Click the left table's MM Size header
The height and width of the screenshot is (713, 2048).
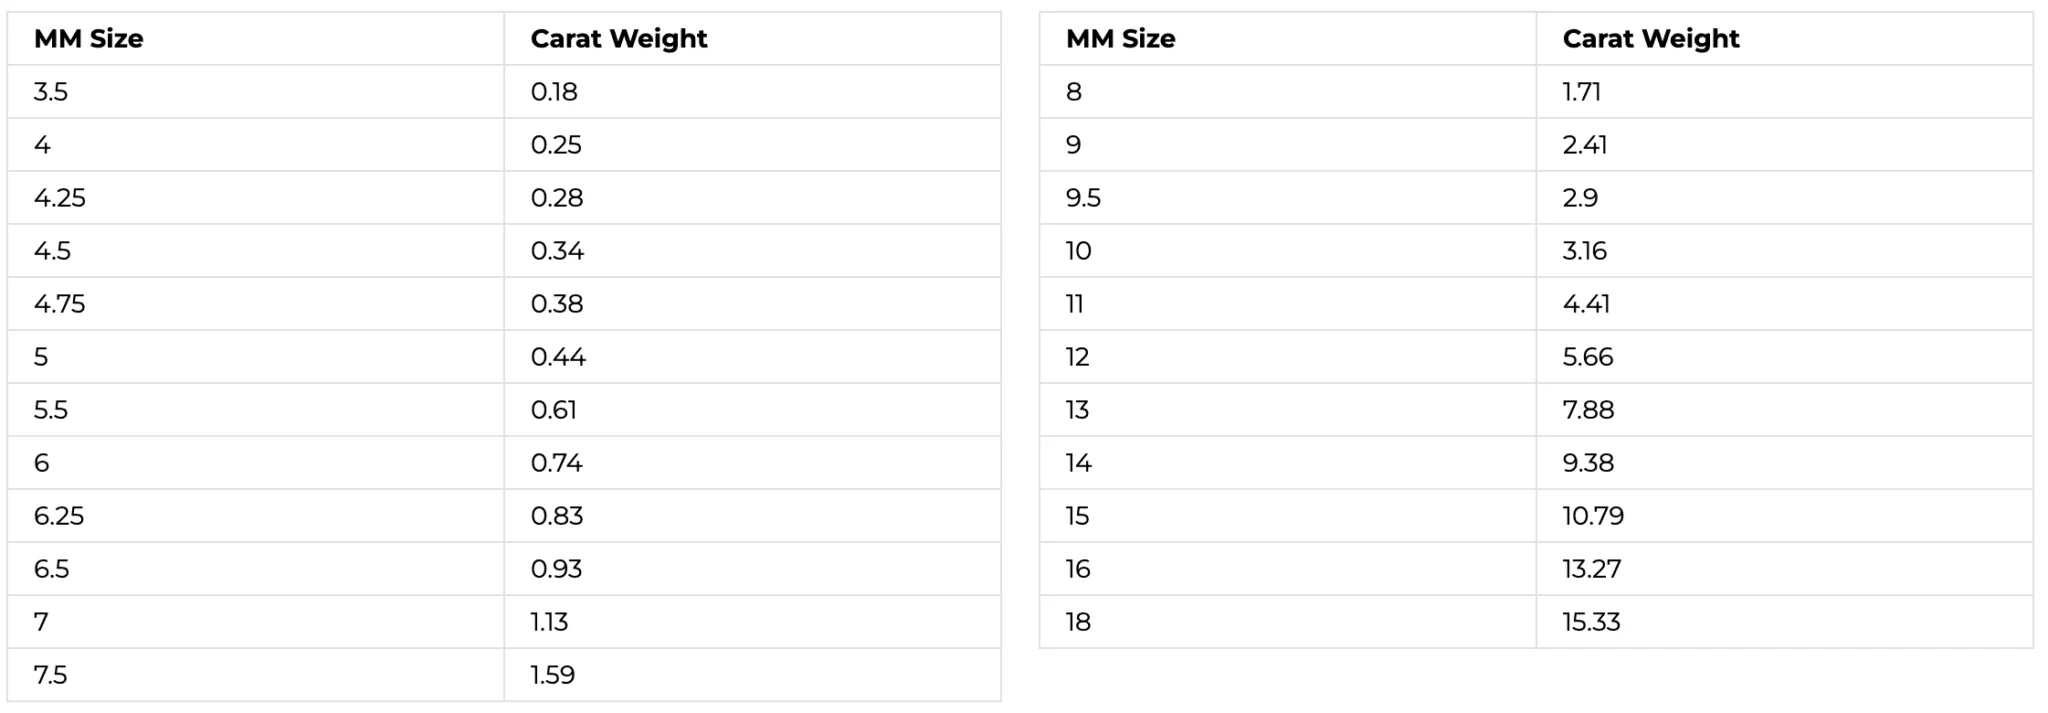pyautogui.click(x=88, y=39)
